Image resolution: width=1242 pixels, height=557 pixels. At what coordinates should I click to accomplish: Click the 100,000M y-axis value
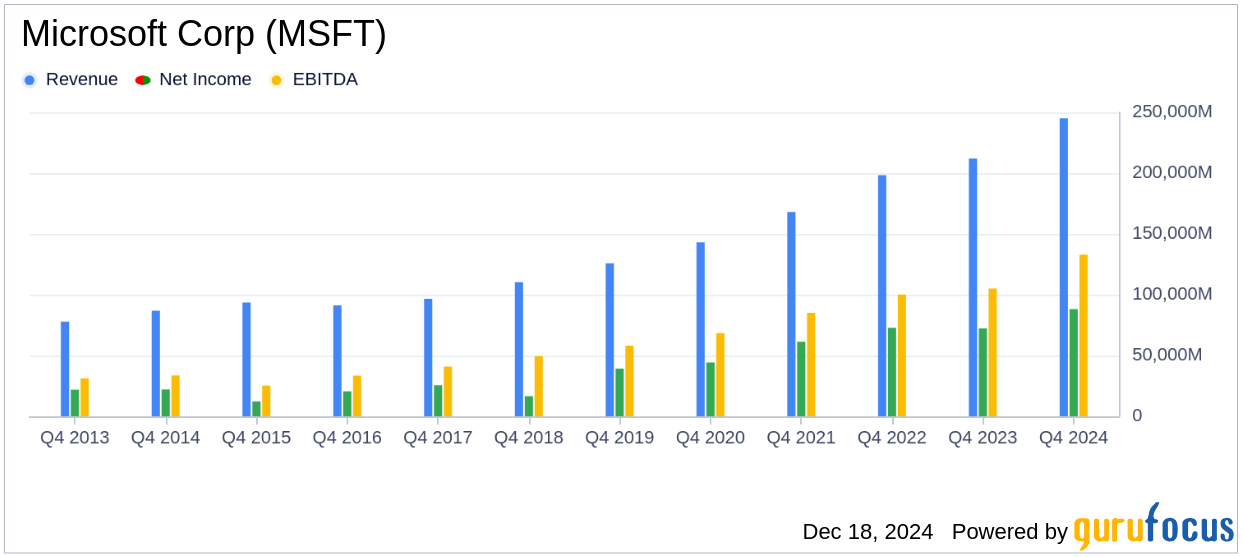pyautogui.click(x=1172, y=294)
